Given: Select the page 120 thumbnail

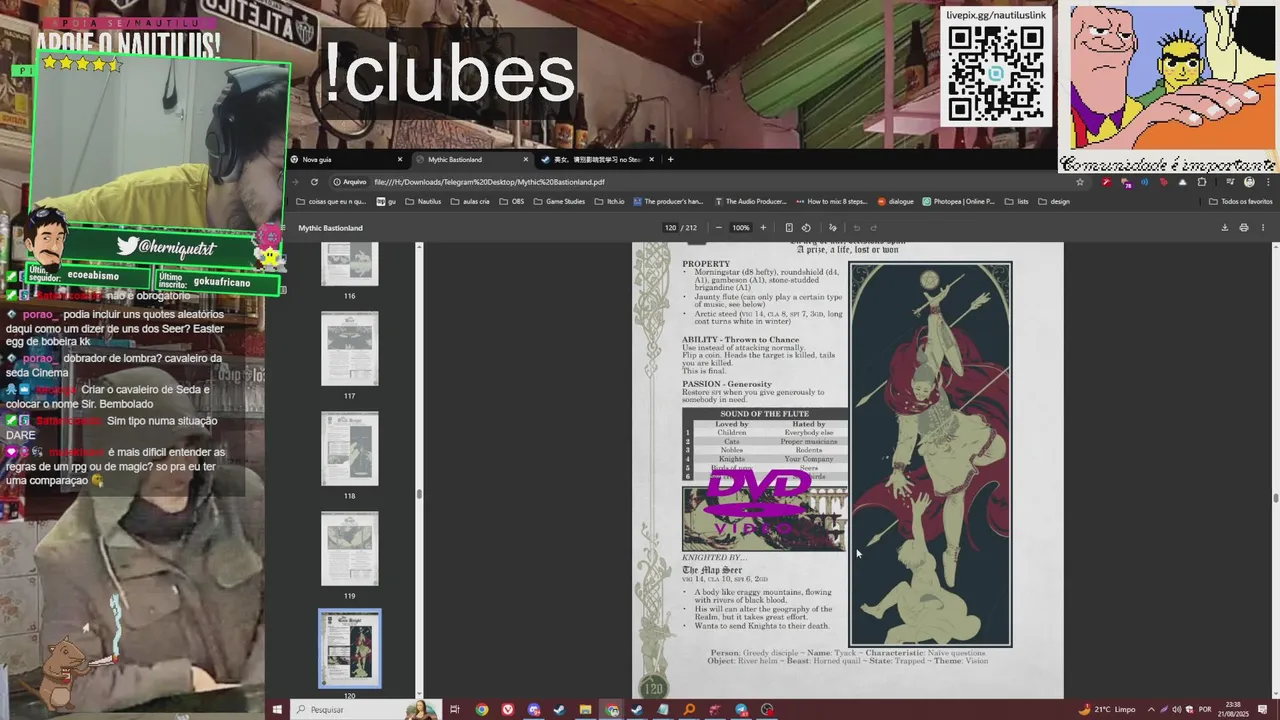Looking at the screenshot, I should (349, 648).
